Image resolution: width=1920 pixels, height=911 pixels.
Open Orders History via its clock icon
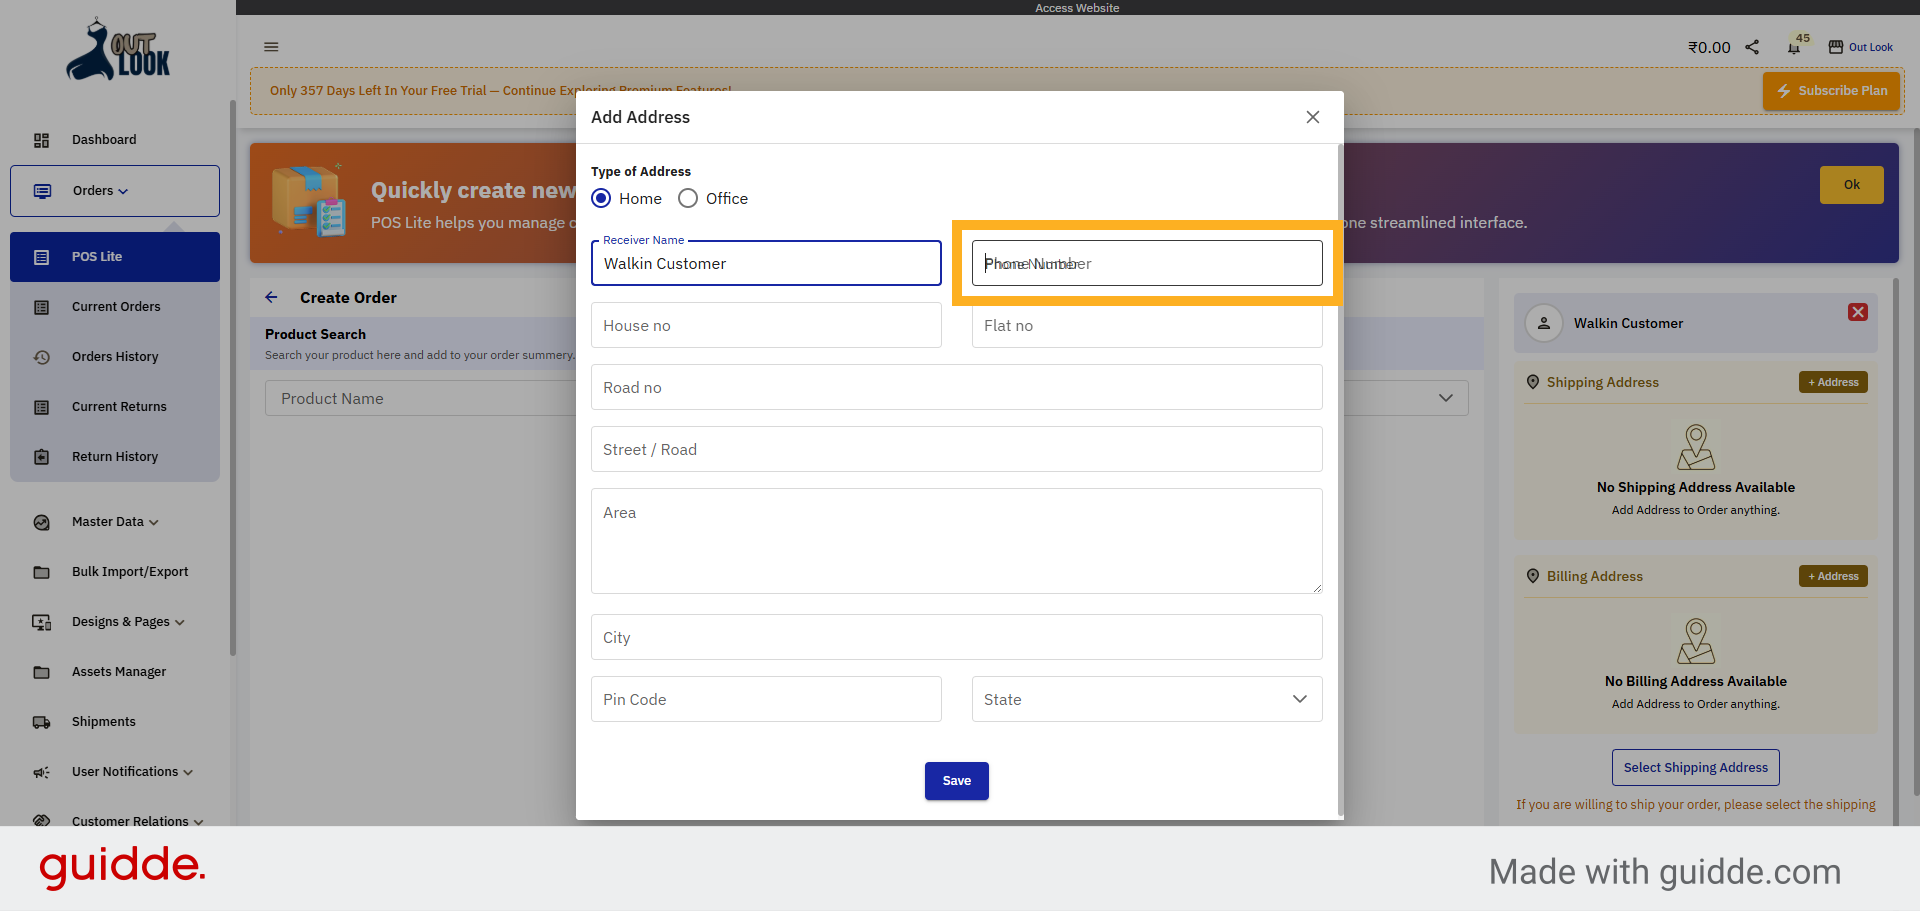(x=42, y=357)
